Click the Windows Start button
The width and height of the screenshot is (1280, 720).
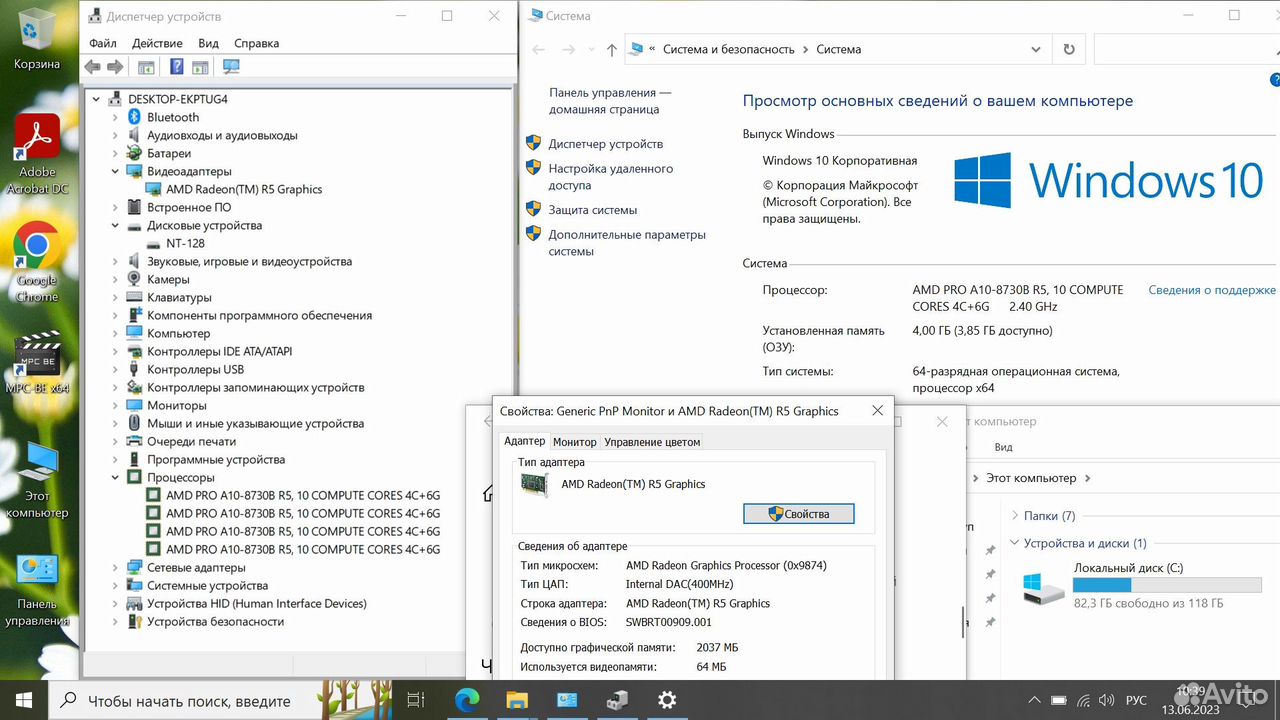click(24, 700)
